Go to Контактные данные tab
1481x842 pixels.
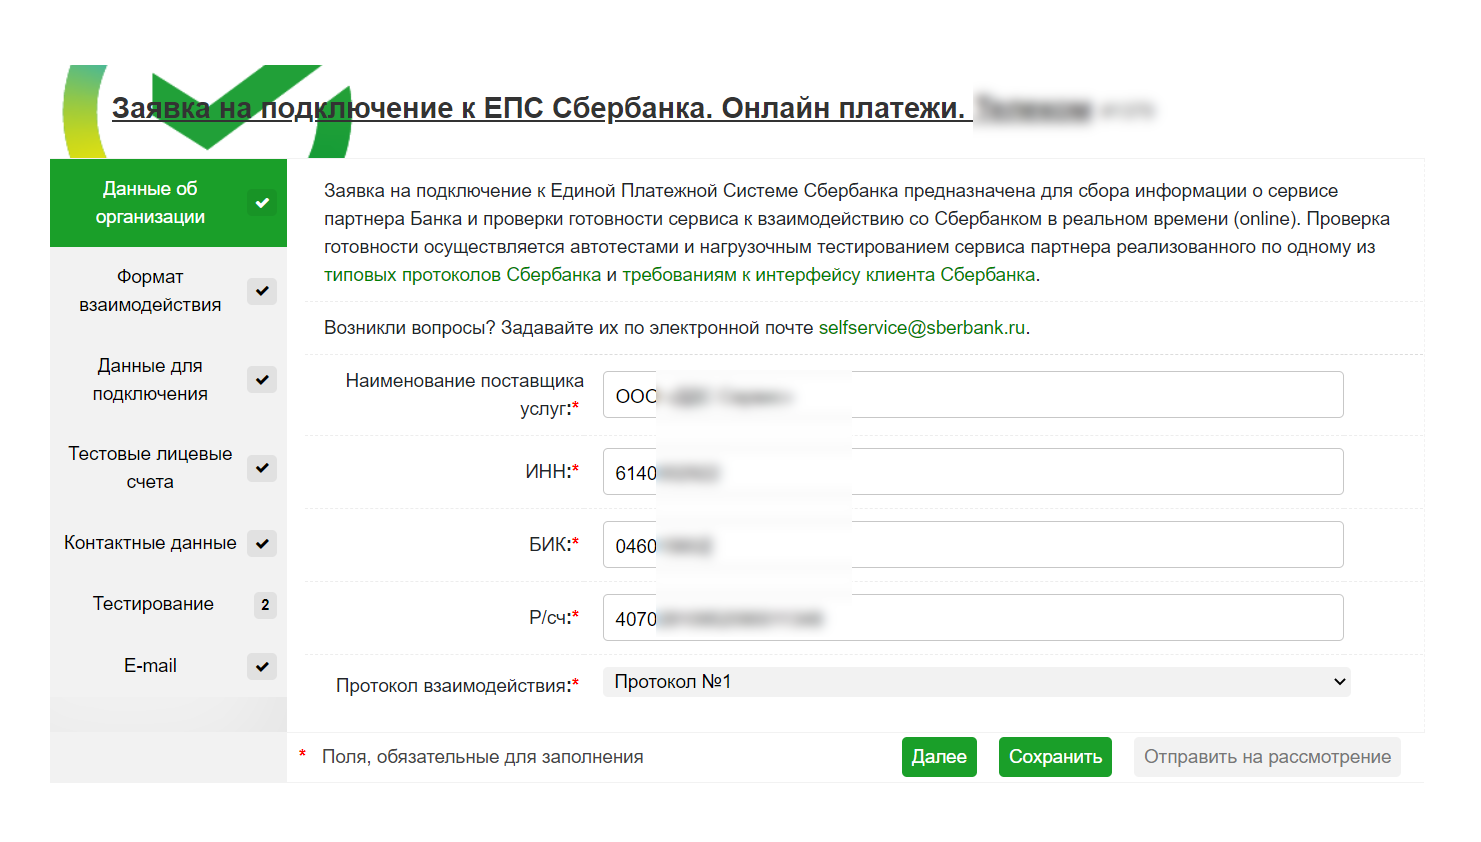[150, 543]
